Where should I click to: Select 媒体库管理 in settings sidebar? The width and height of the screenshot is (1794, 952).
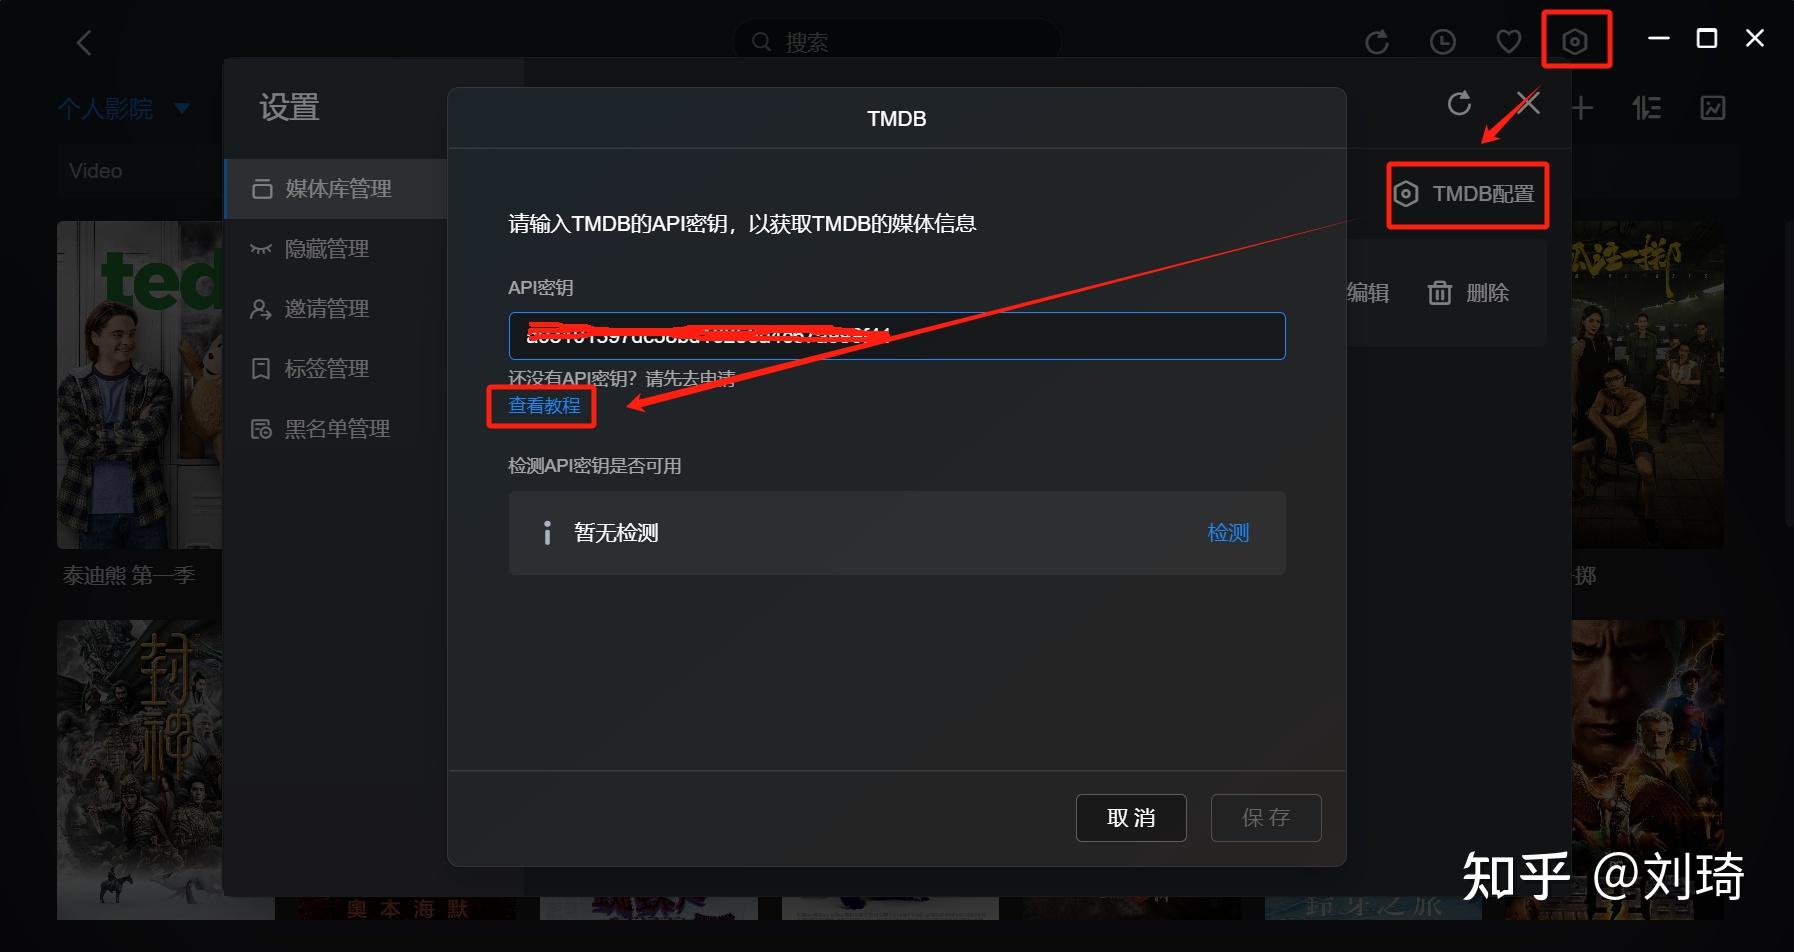pyautogui.click(x=336, y=189)
